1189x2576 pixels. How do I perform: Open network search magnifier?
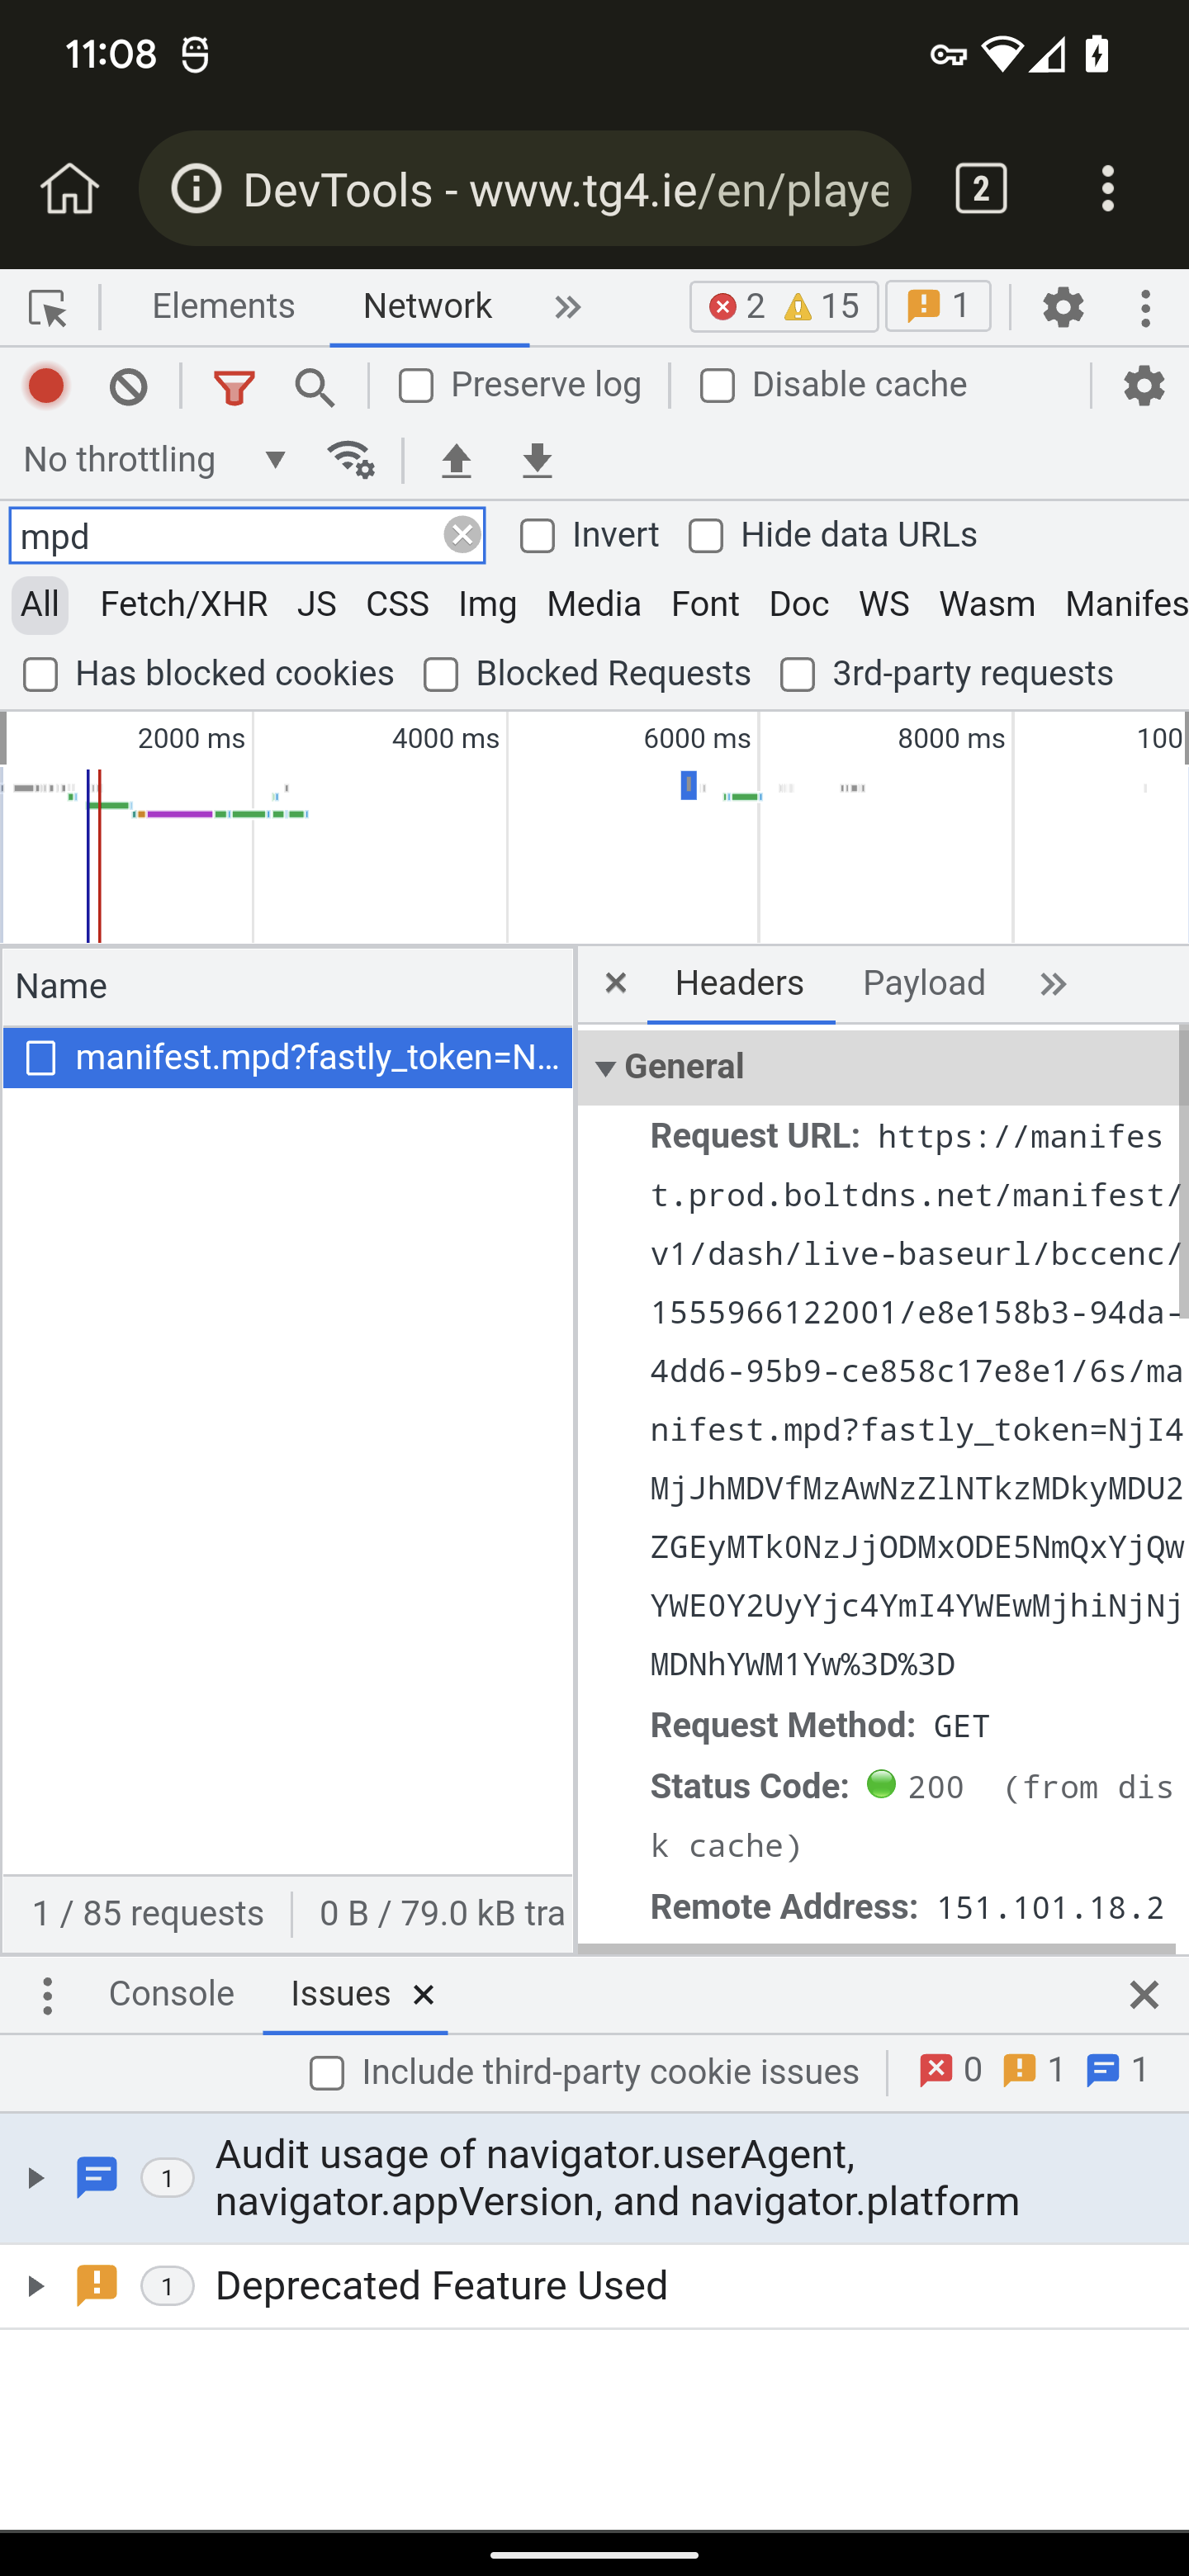(314, 386)
